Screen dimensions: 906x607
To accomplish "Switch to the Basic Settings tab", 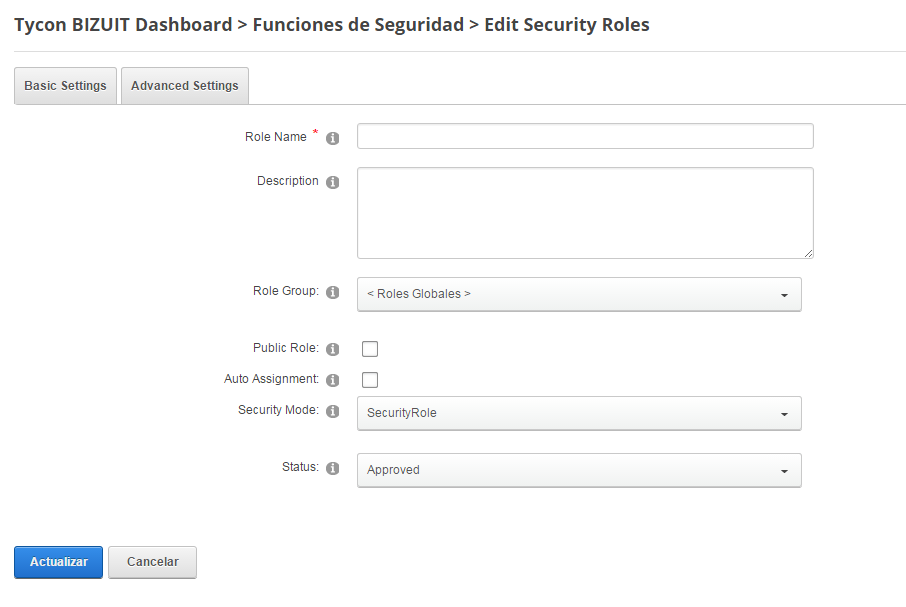I will point(65,86).
